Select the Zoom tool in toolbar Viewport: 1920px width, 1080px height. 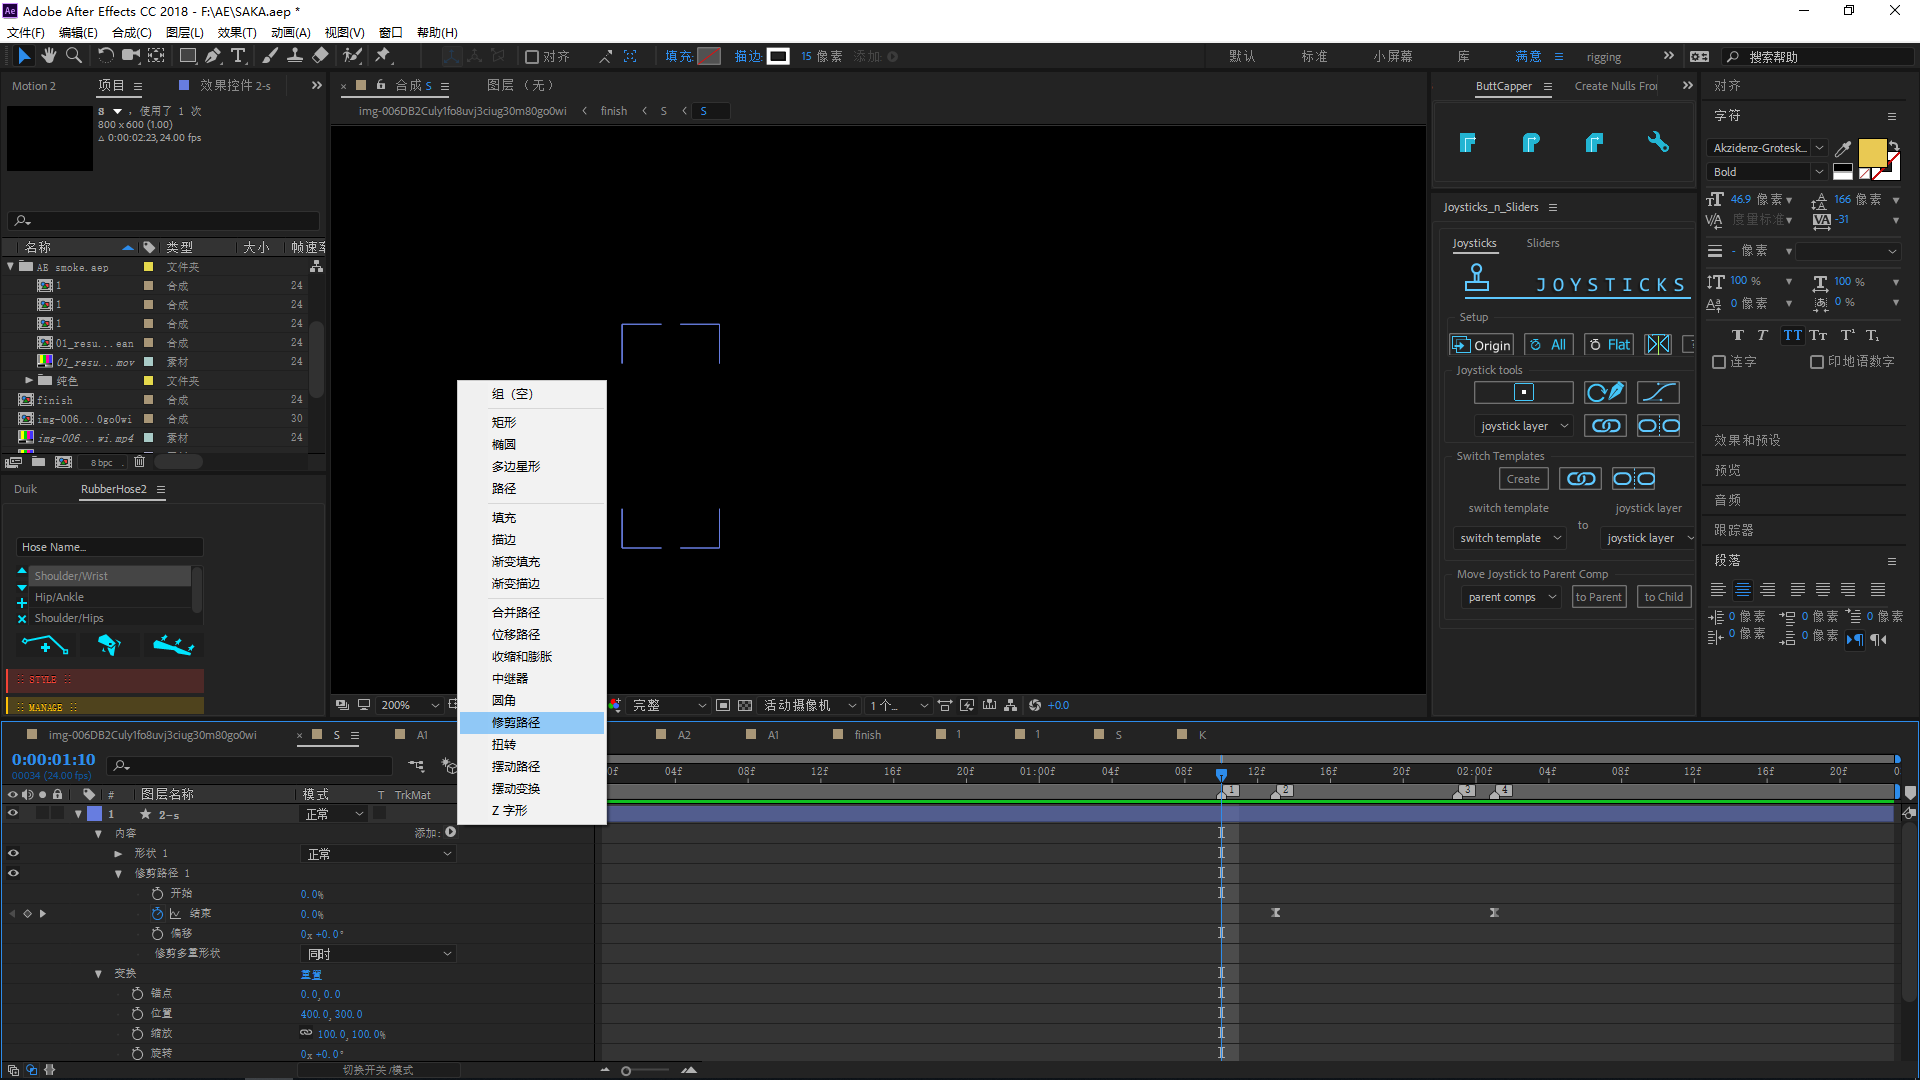(x=73, y=56)
